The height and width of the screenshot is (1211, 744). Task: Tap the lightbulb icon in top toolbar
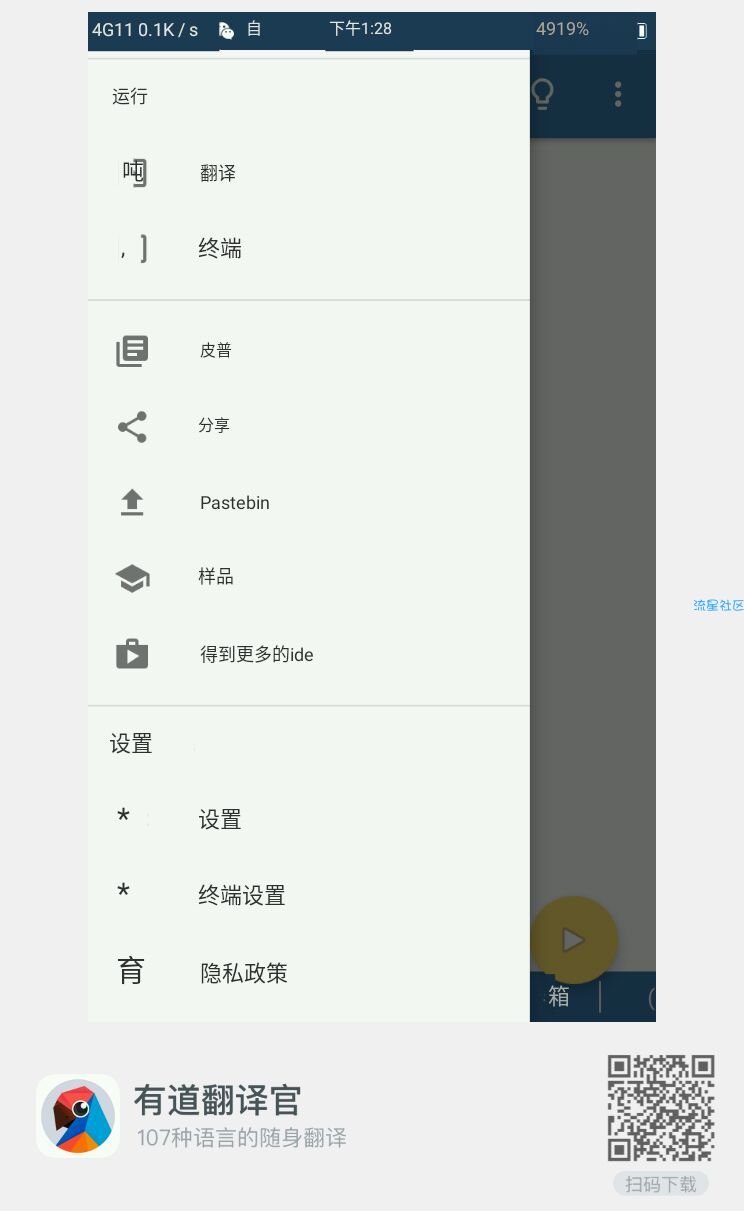[x=542, y=94]
